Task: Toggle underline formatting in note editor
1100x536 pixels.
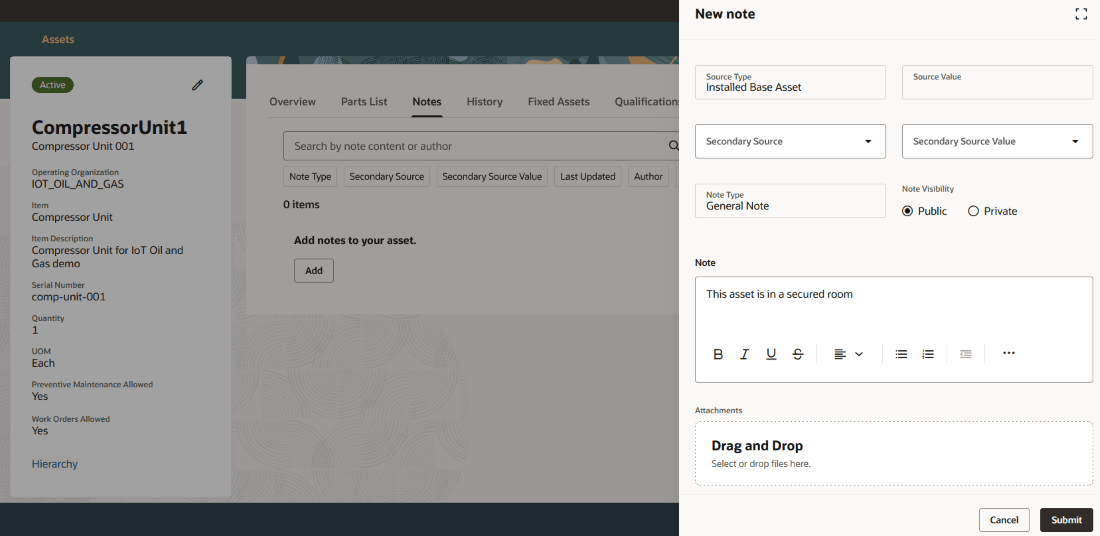Action: coord(771,354)
